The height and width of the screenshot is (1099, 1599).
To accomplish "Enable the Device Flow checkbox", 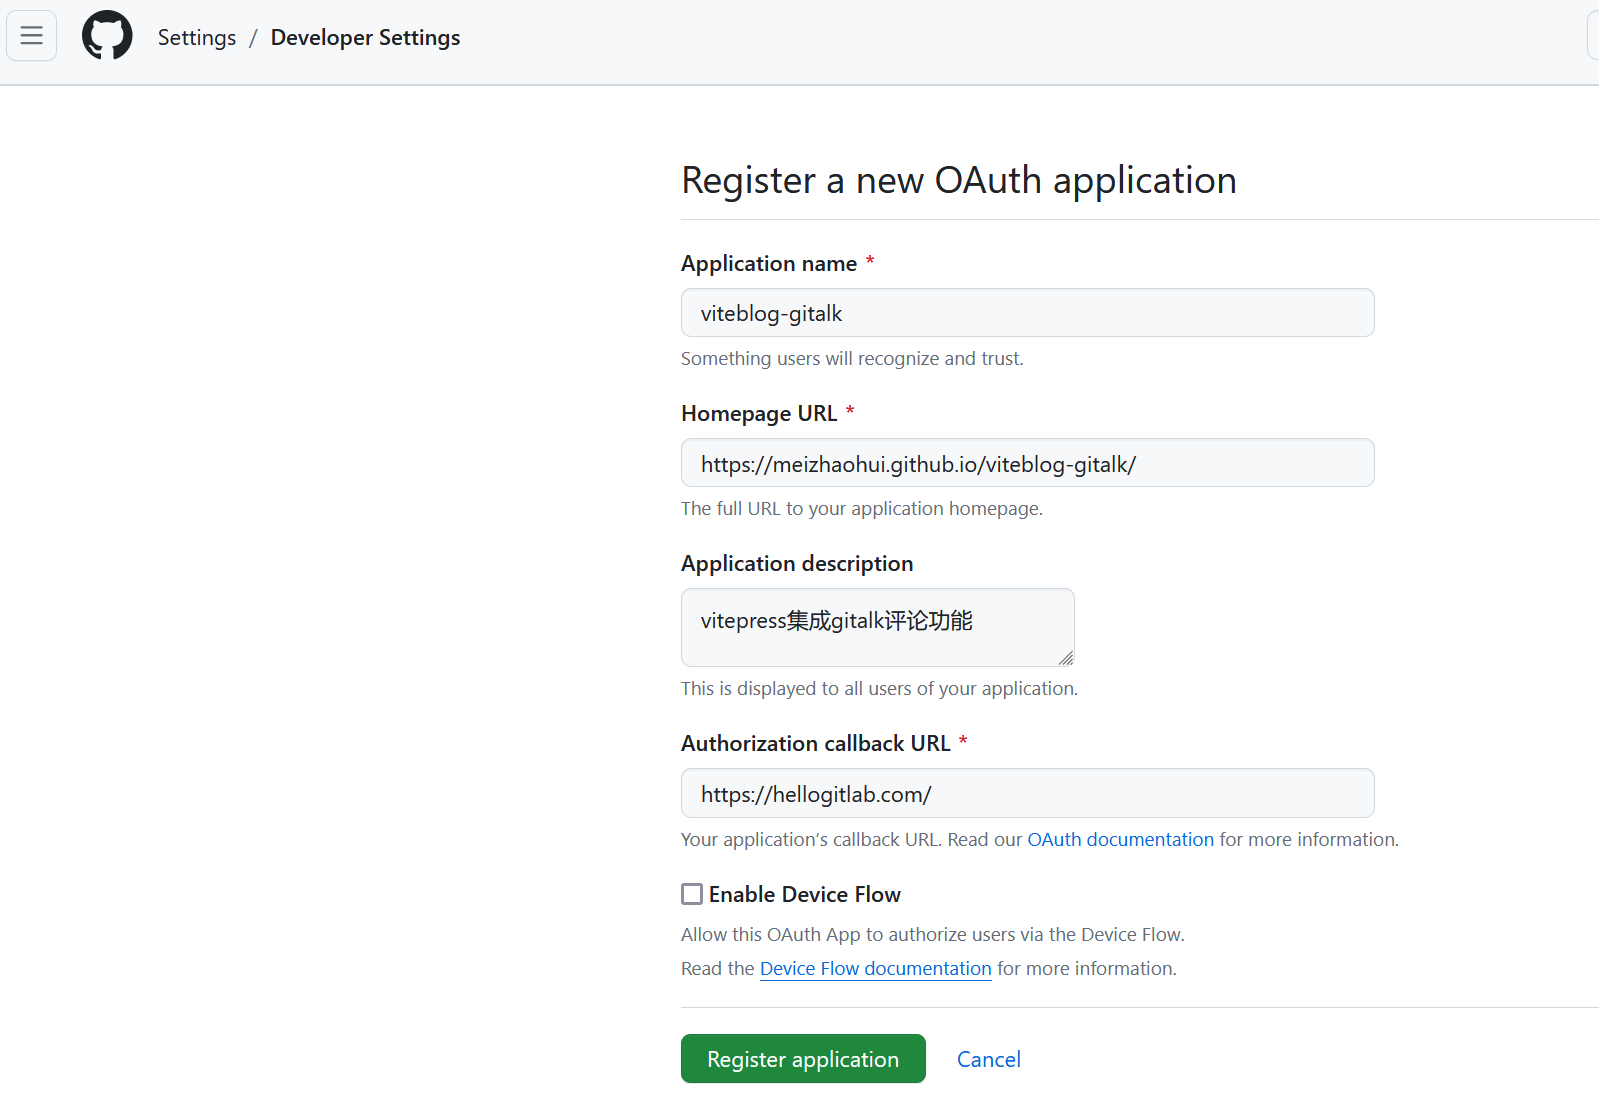I will 692,894.
